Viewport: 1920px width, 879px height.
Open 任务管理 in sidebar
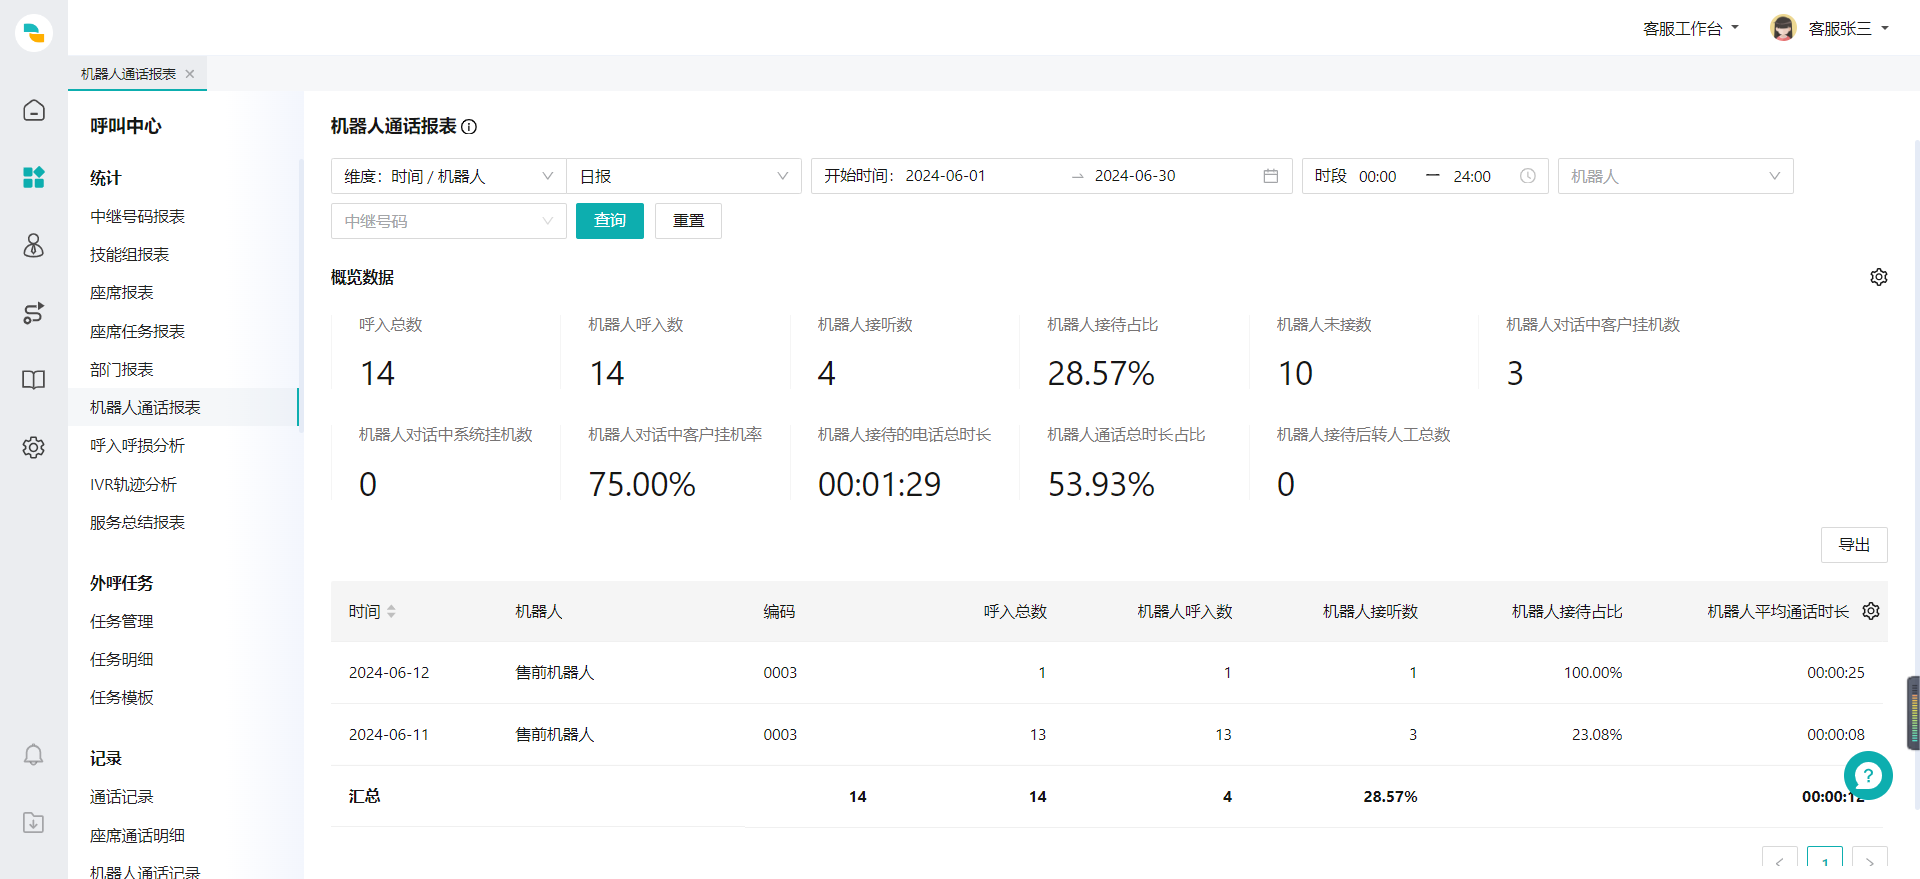pyautogui.click(x=122, y=622)
